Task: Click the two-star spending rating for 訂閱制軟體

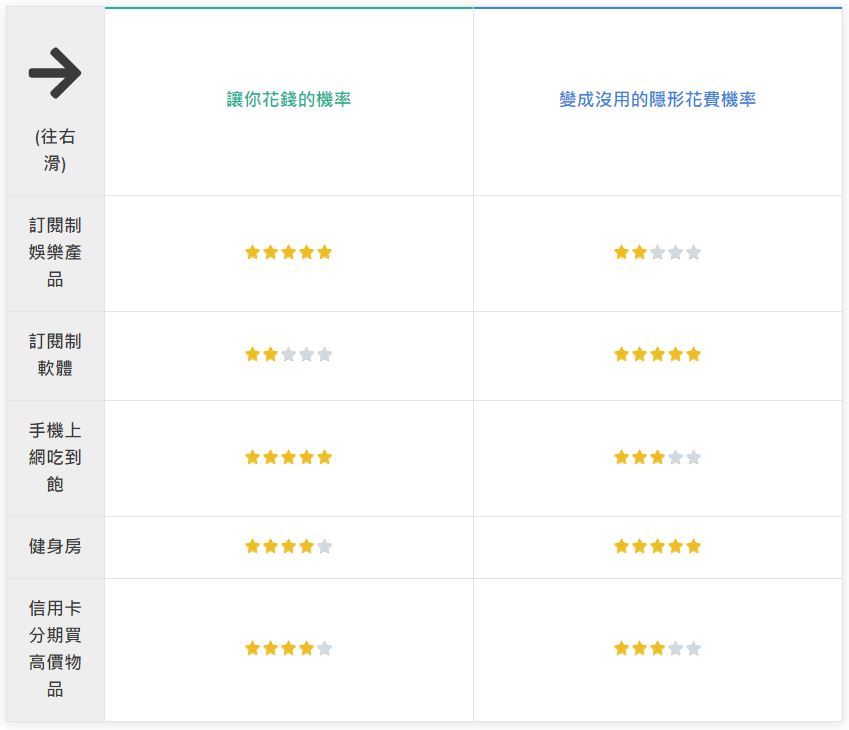Action: pos(289,355)
